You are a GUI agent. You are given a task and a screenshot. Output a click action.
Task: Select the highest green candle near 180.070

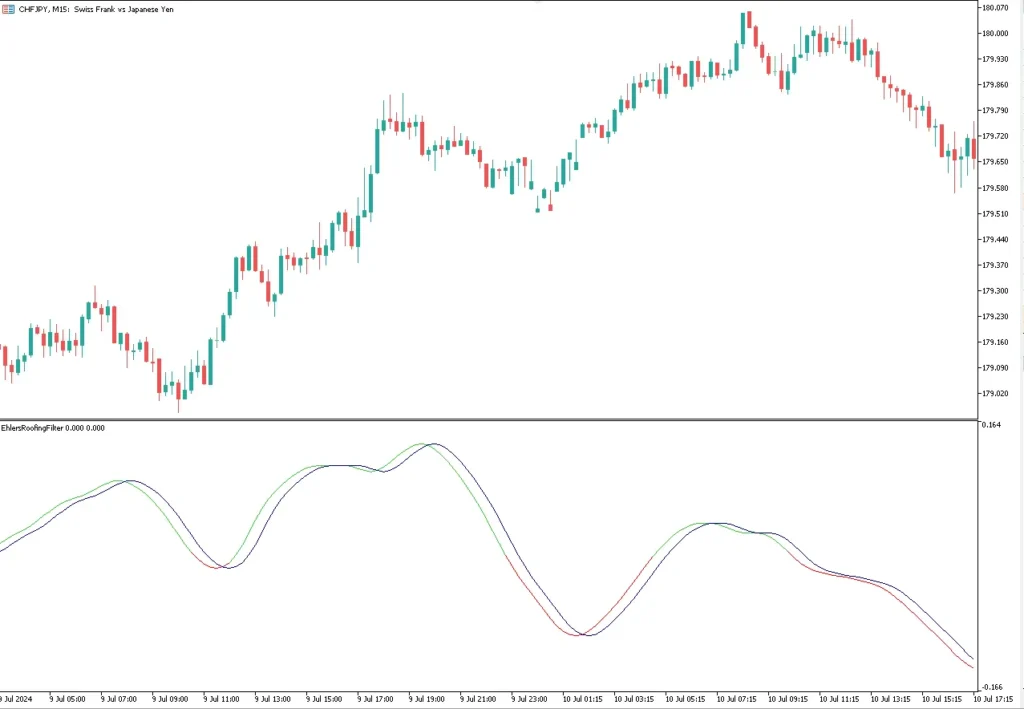[744, 27]
